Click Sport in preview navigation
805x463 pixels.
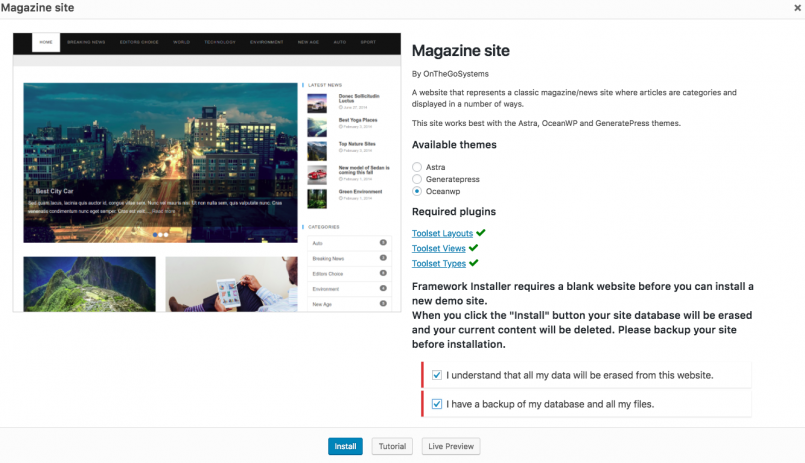pos(368,42)
